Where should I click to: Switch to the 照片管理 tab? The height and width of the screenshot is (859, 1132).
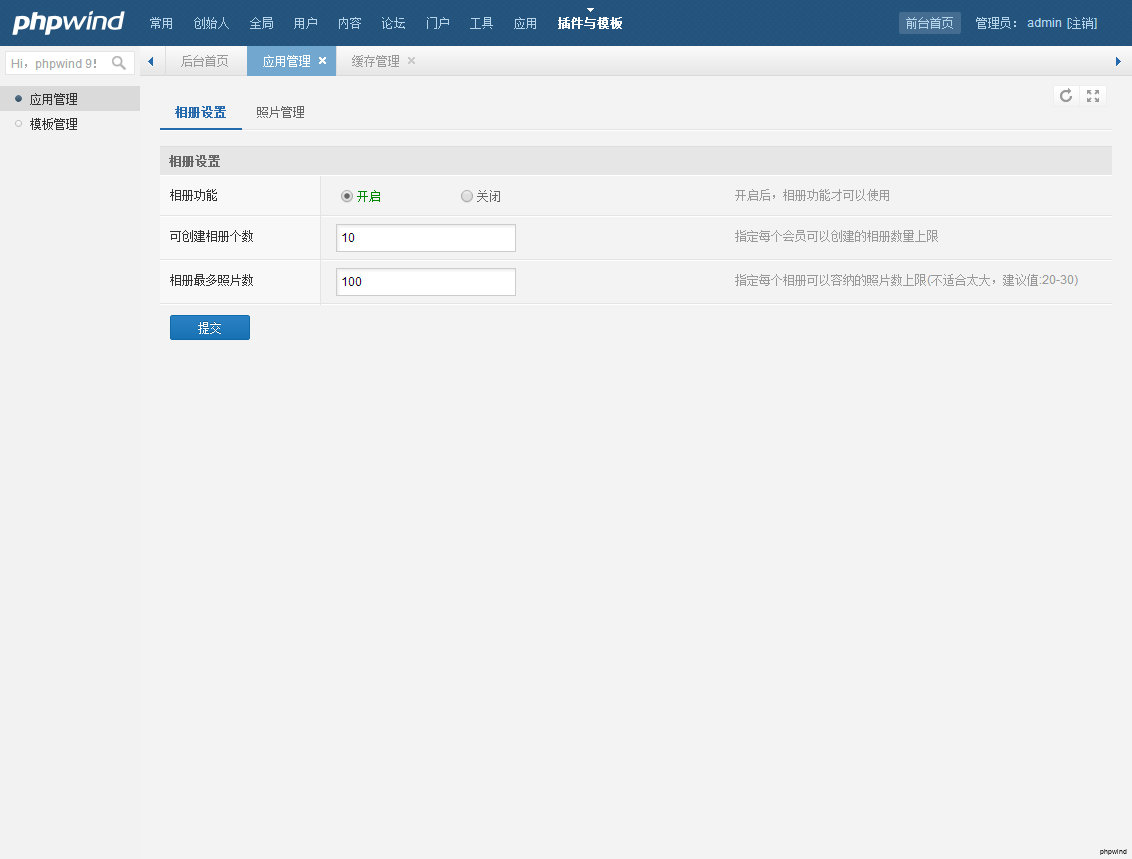[x=280, y=113]
